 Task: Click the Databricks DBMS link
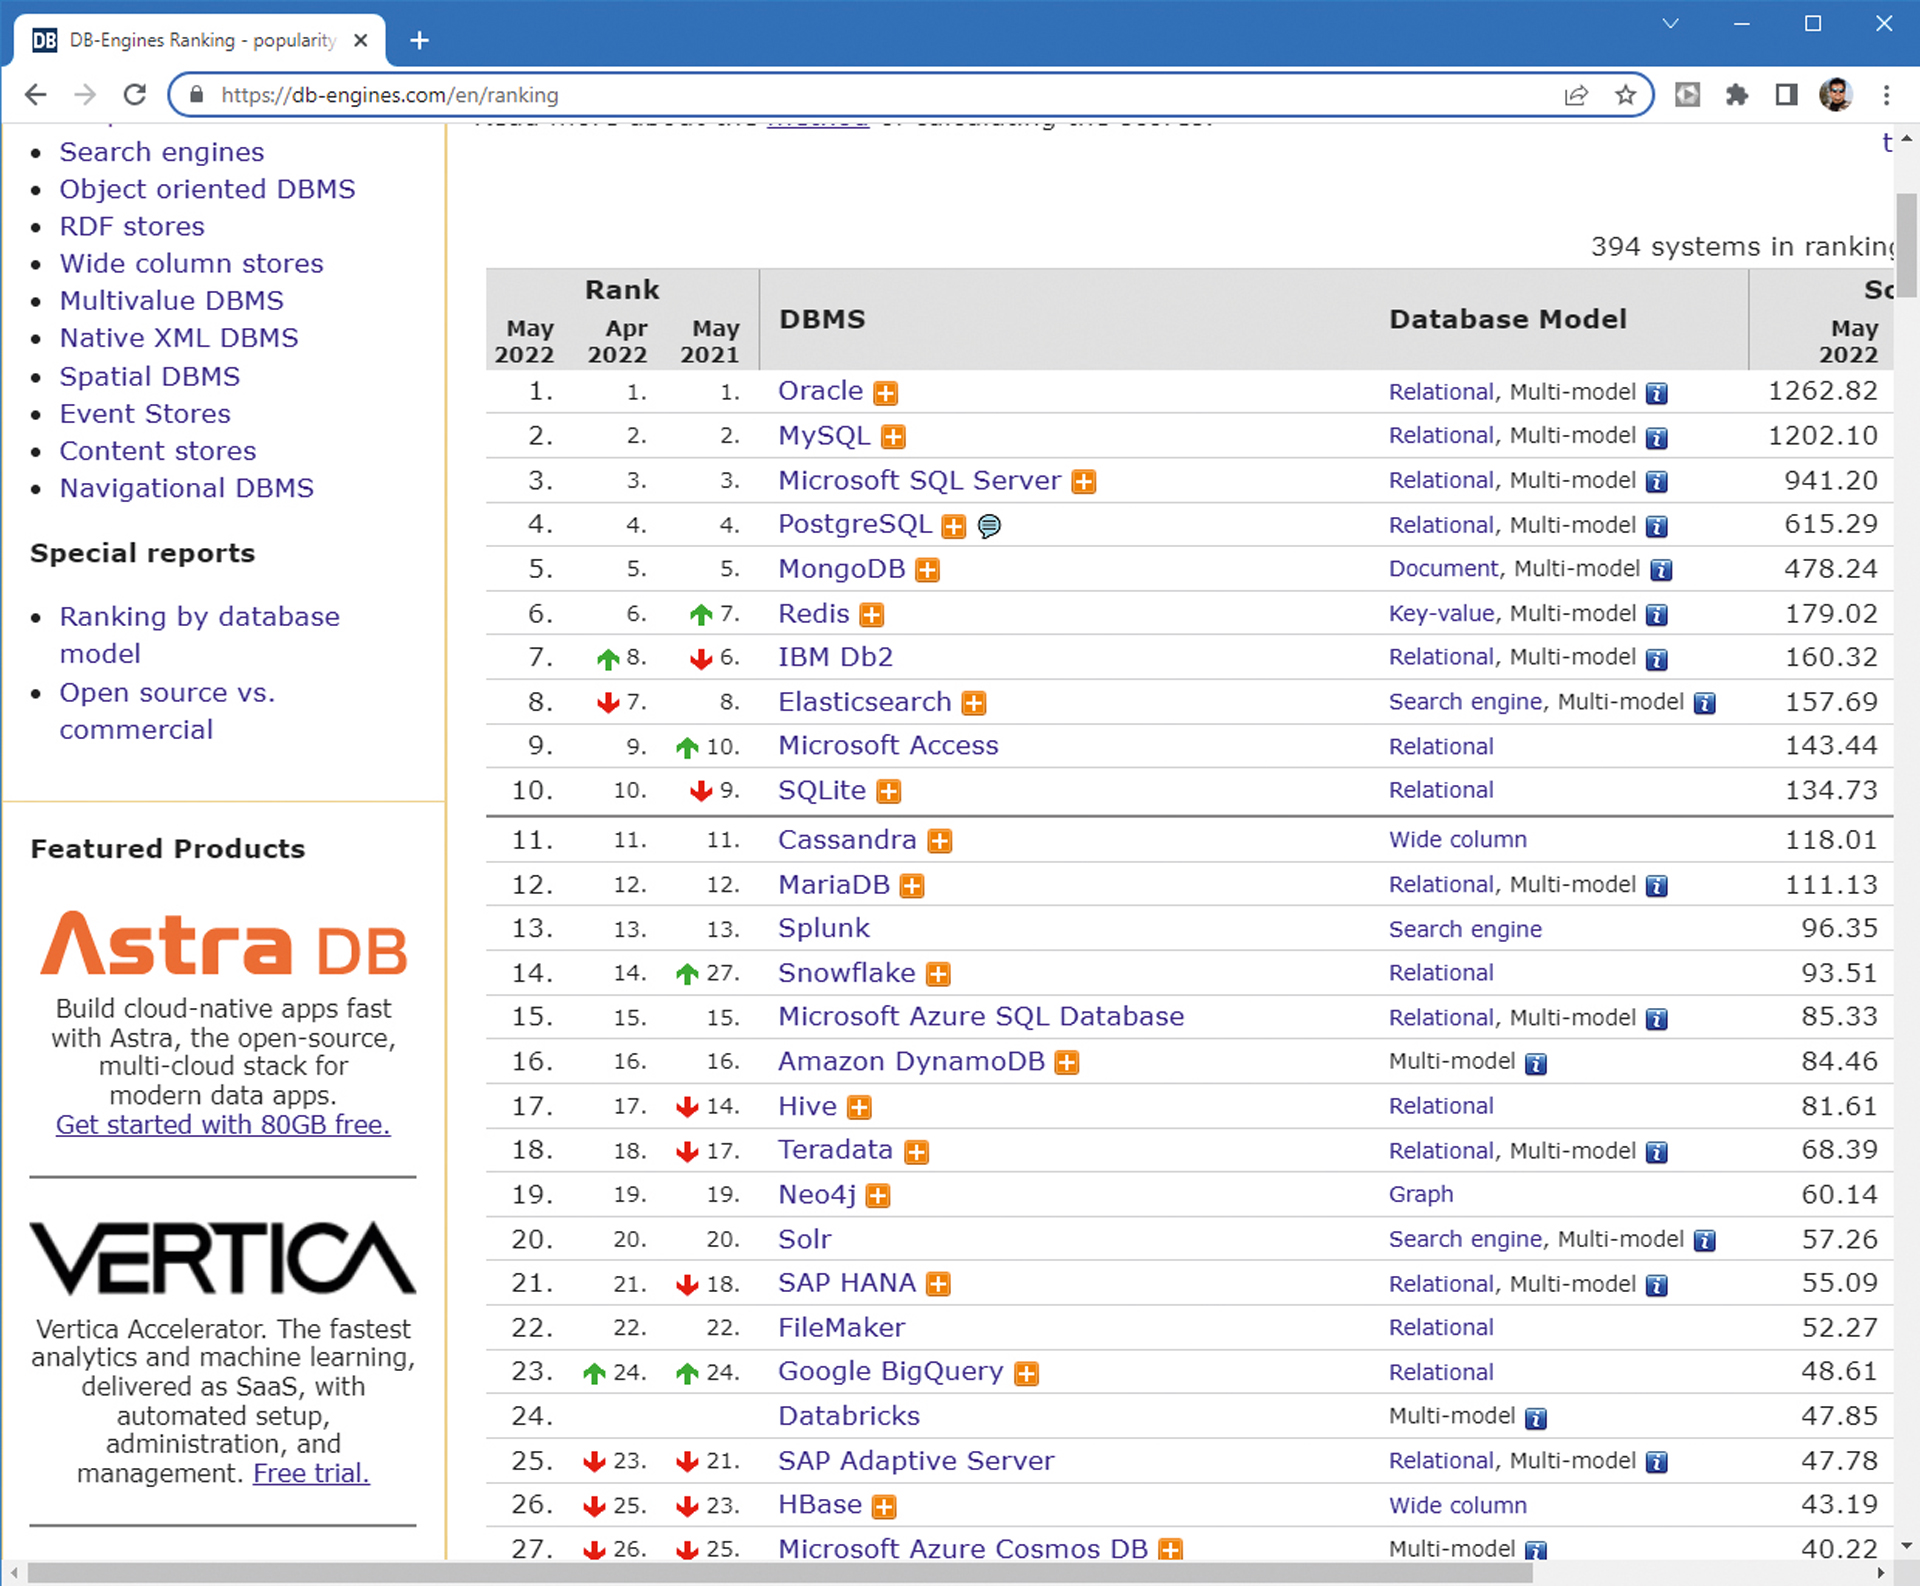[x=848, y=1416]
